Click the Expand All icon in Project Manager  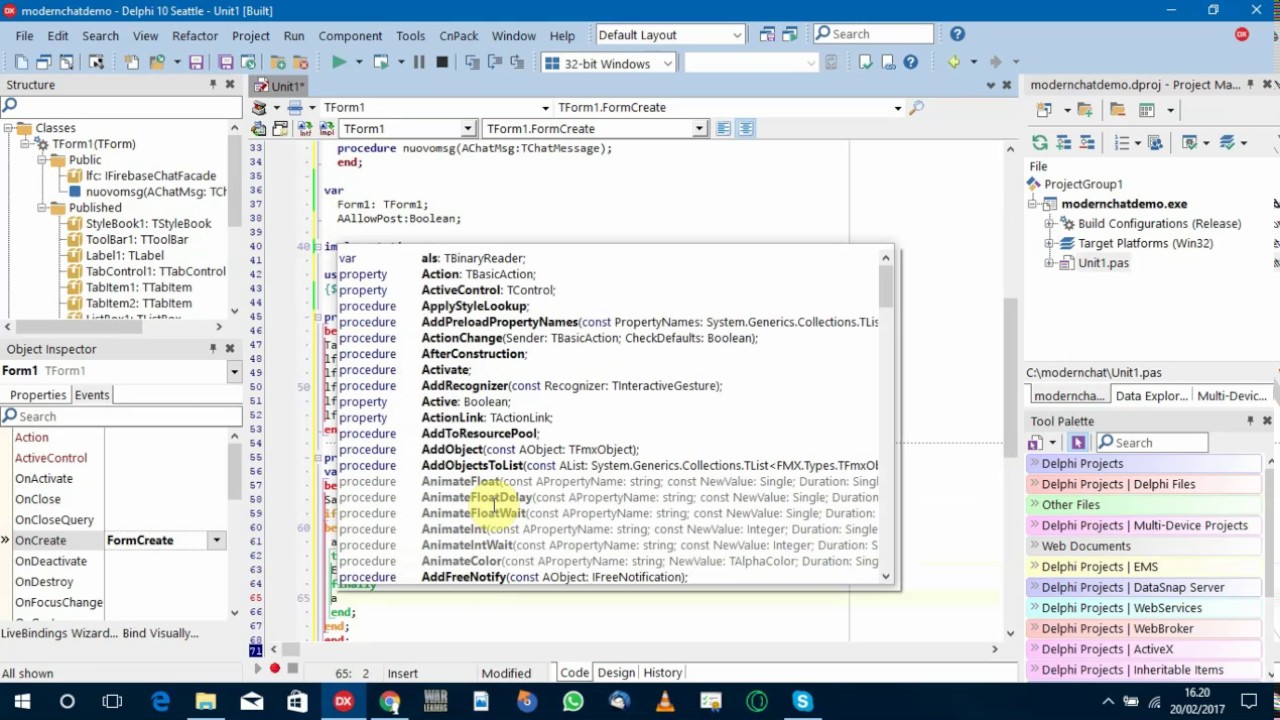coord(1063,143)
